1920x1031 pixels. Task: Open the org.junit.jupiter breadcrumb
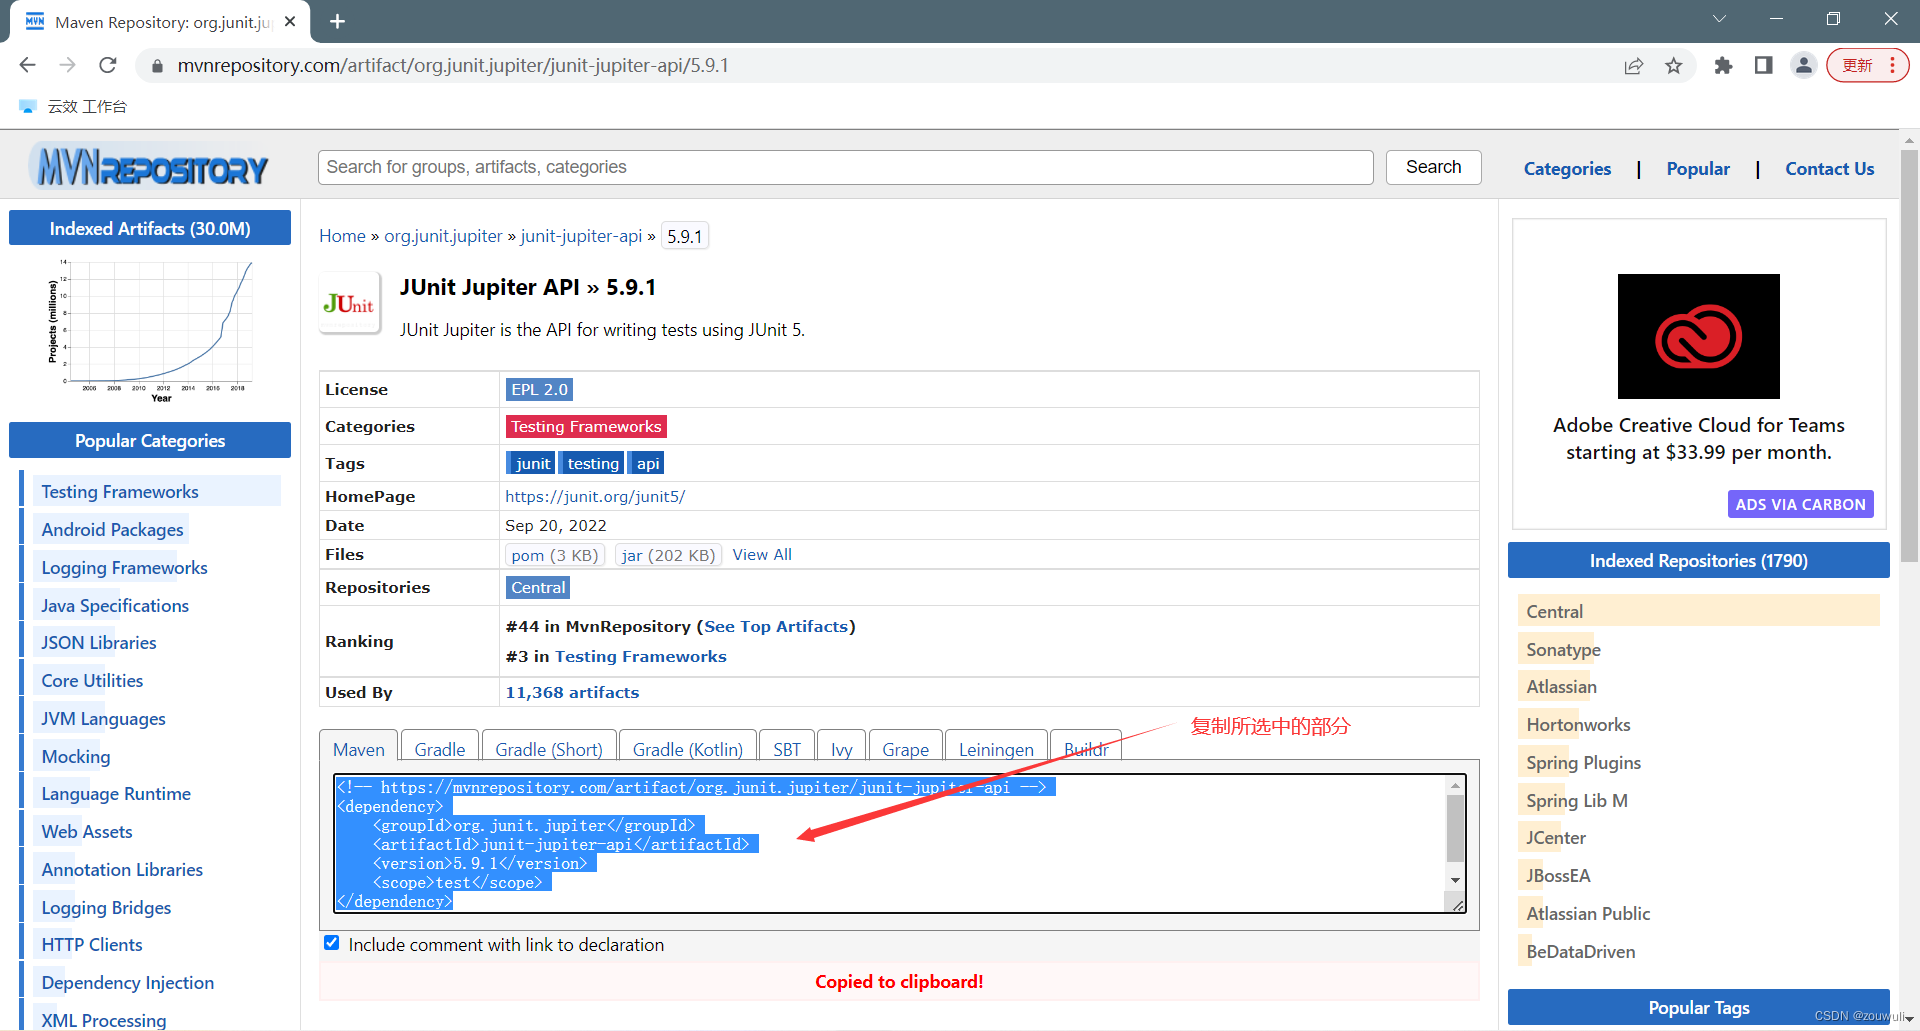[443, 236]
